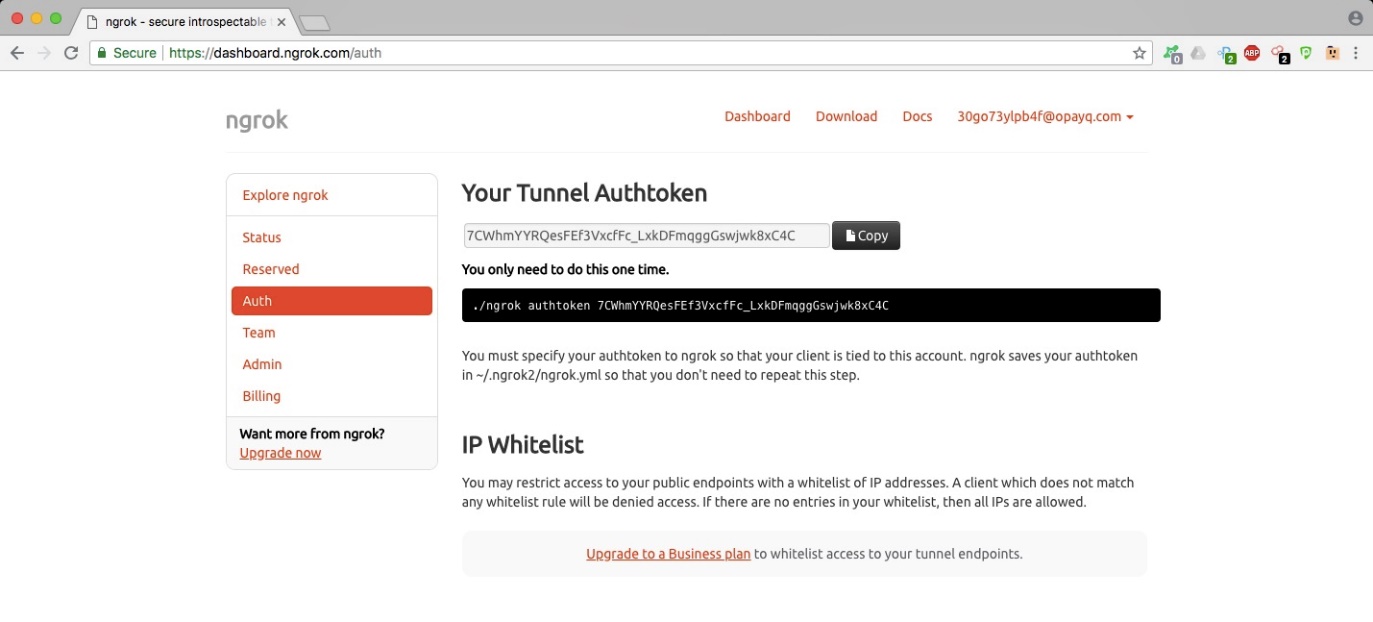Open the Reserved sidebar section
1373x622 pixels.
pos(271,269)
